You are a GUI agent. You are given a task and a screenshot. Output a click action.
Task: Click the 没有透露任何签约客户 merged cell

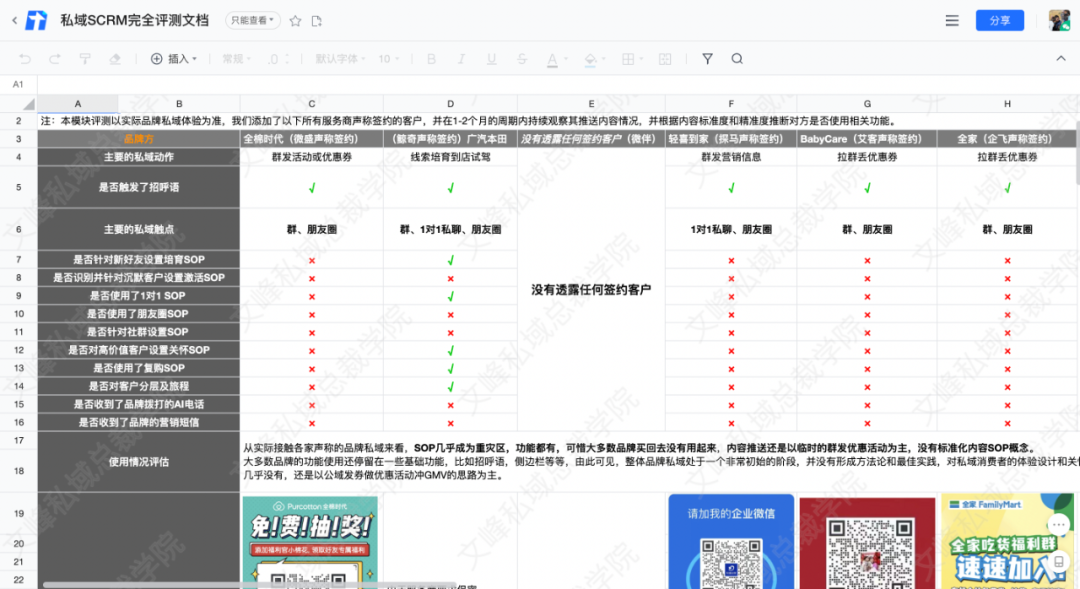coord(591,289)
